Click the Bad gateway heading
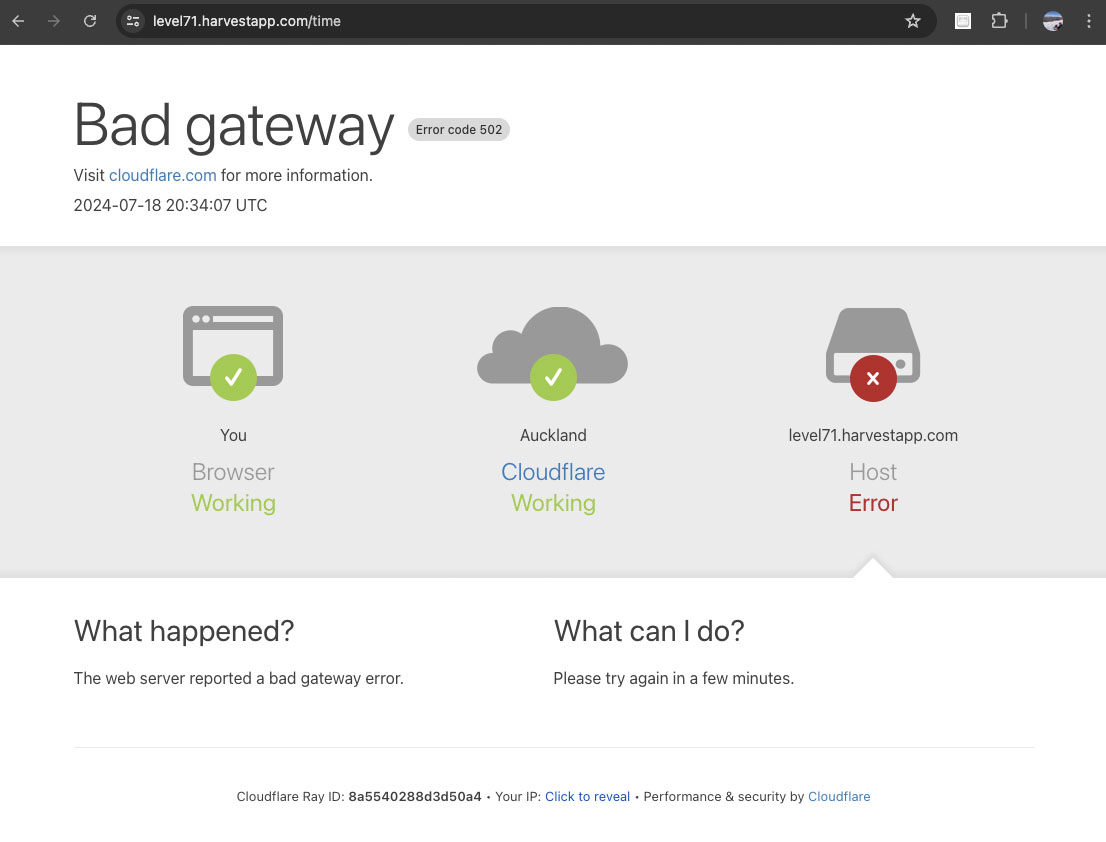The height and width of the screenshot is (842, 1106). coord(233,126)
